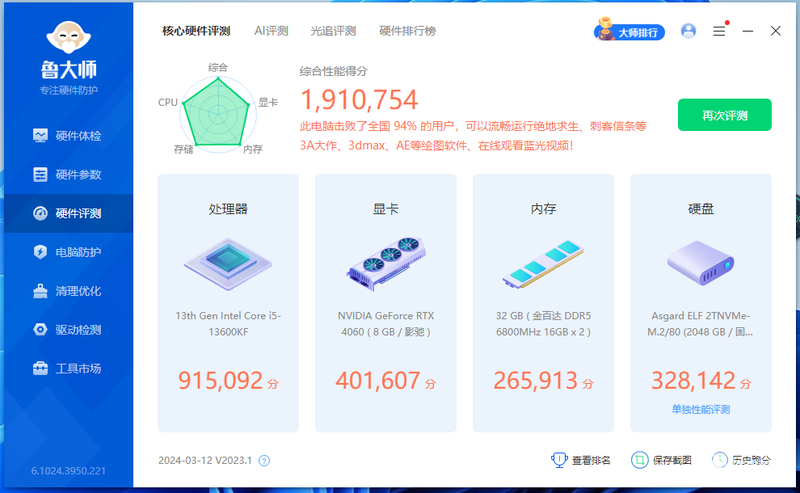Viewport: 800px width, 493px height.
Task: Click the hard drive illustration icon
Action: [701, 264]
